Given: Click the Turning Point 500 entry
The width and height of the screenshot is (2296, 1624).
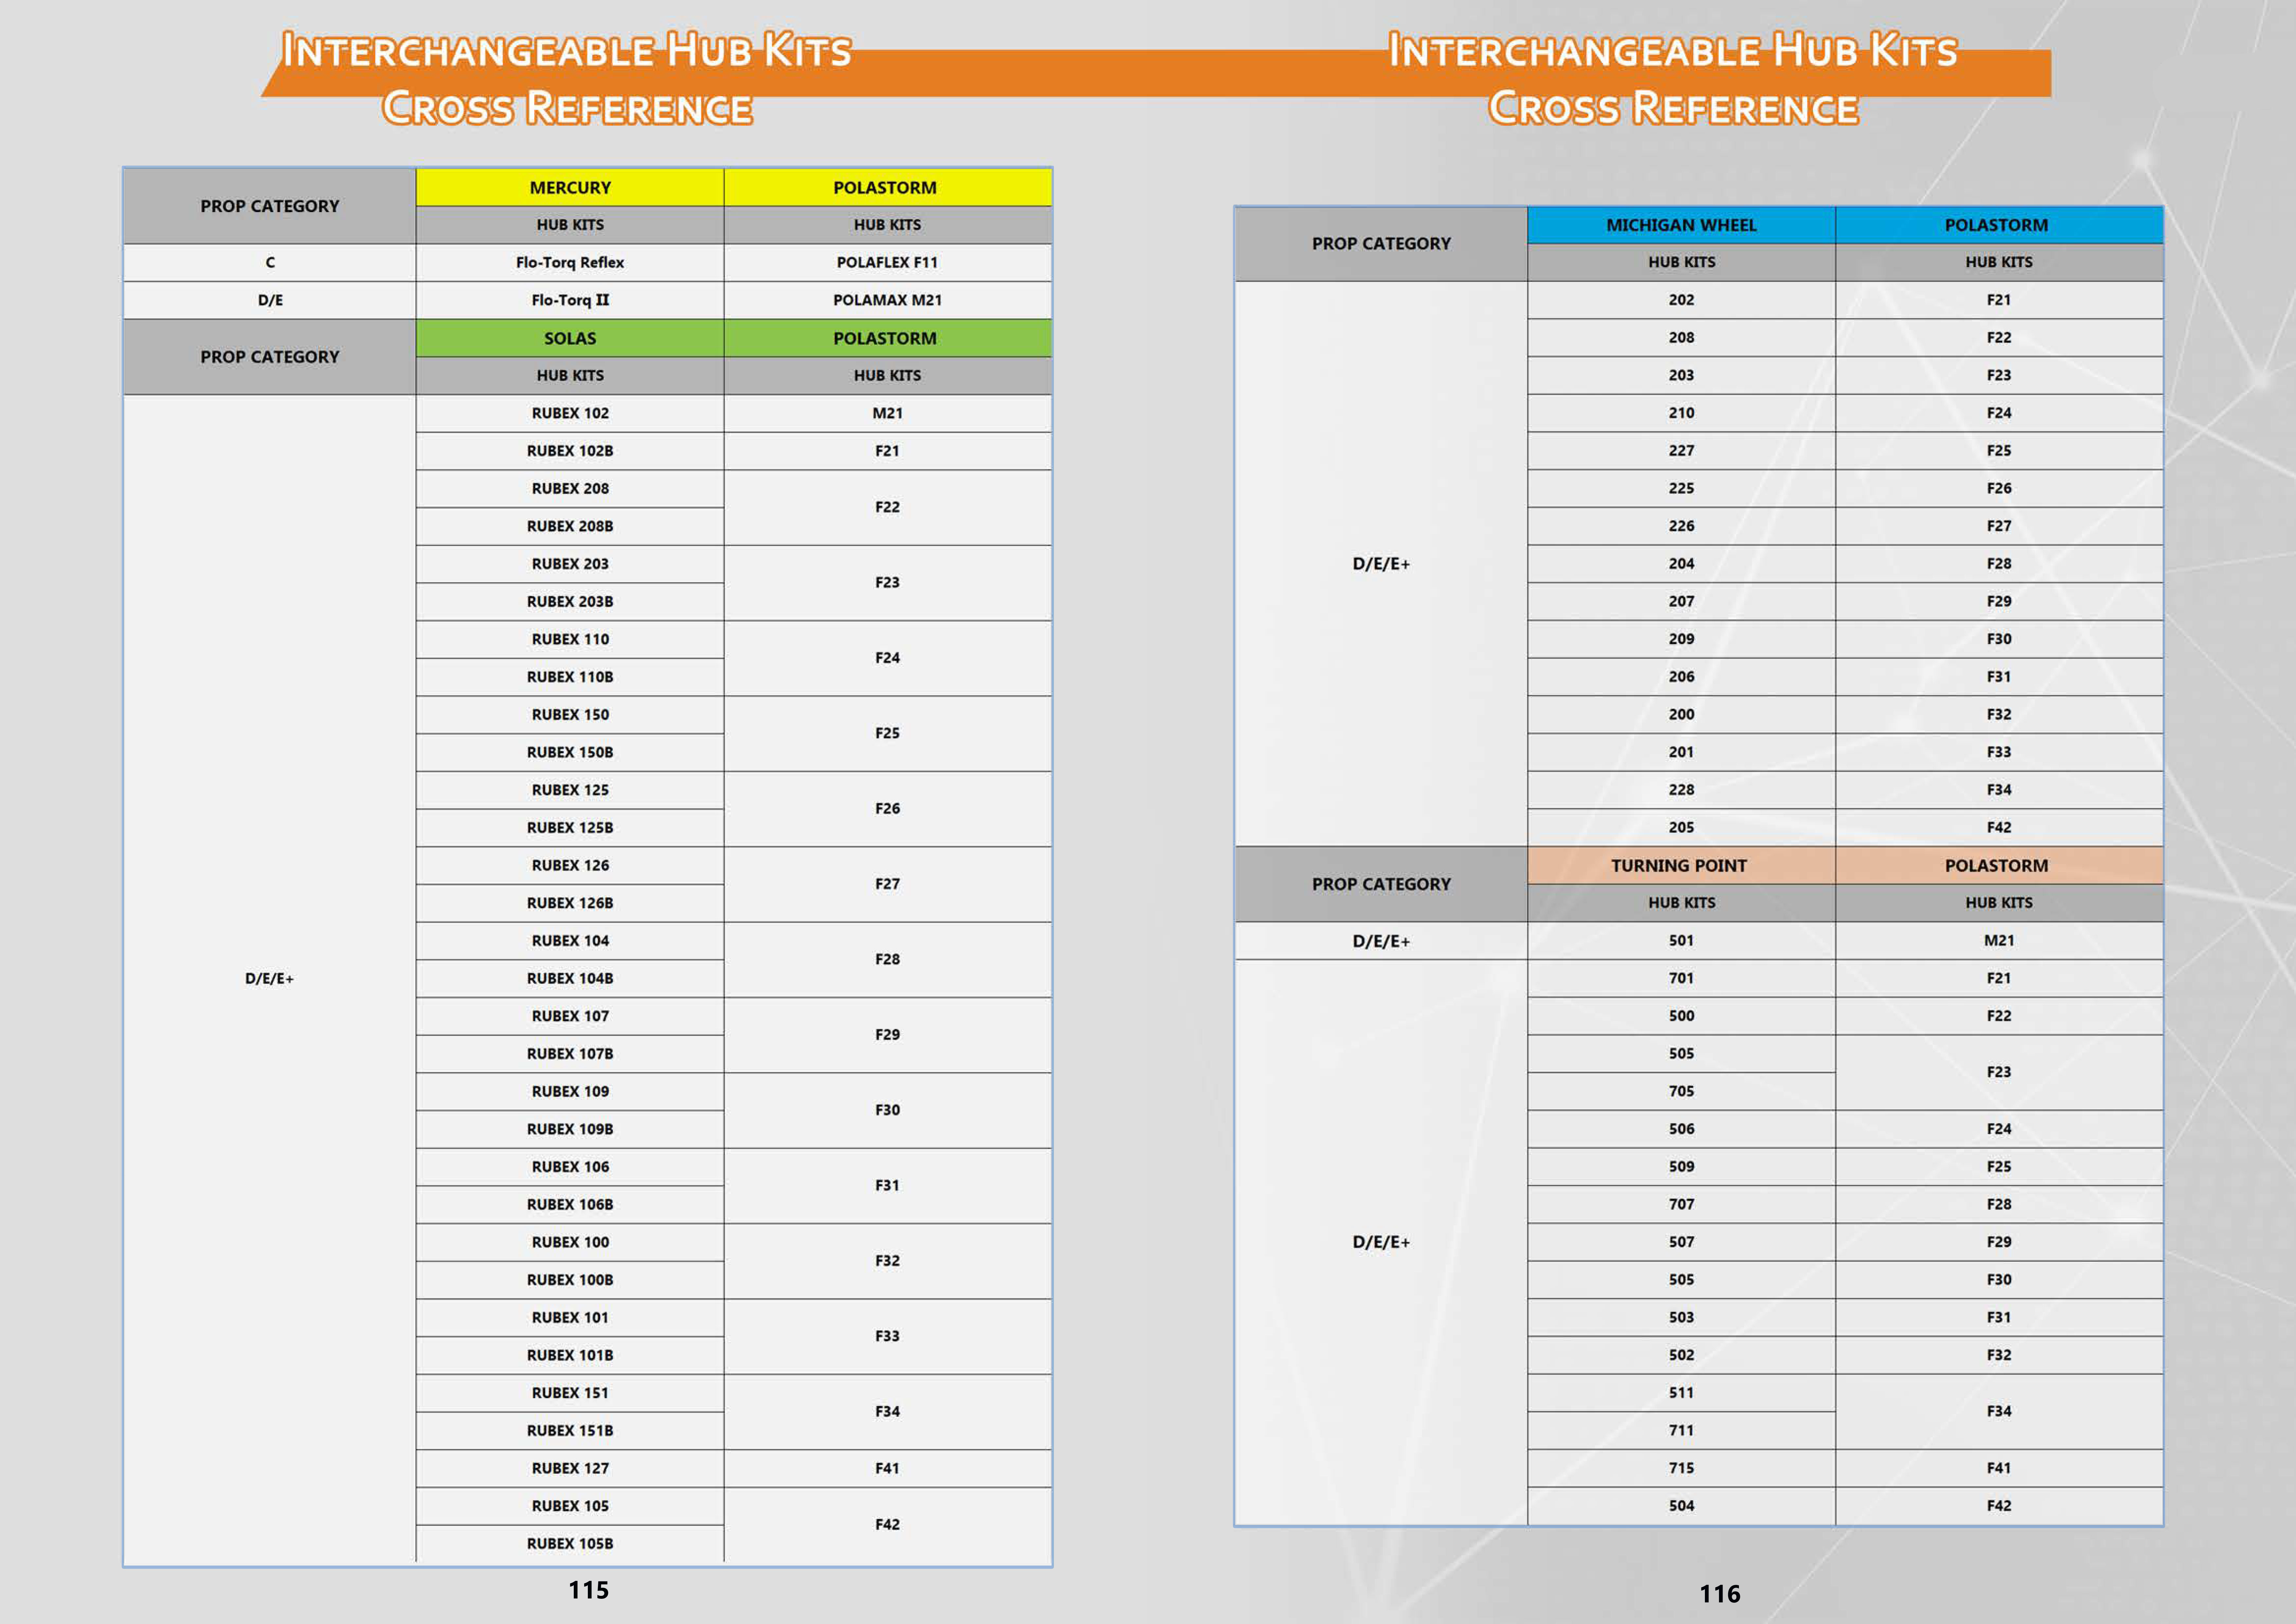Looking at the screenshot, I should click(1681, 1016).
